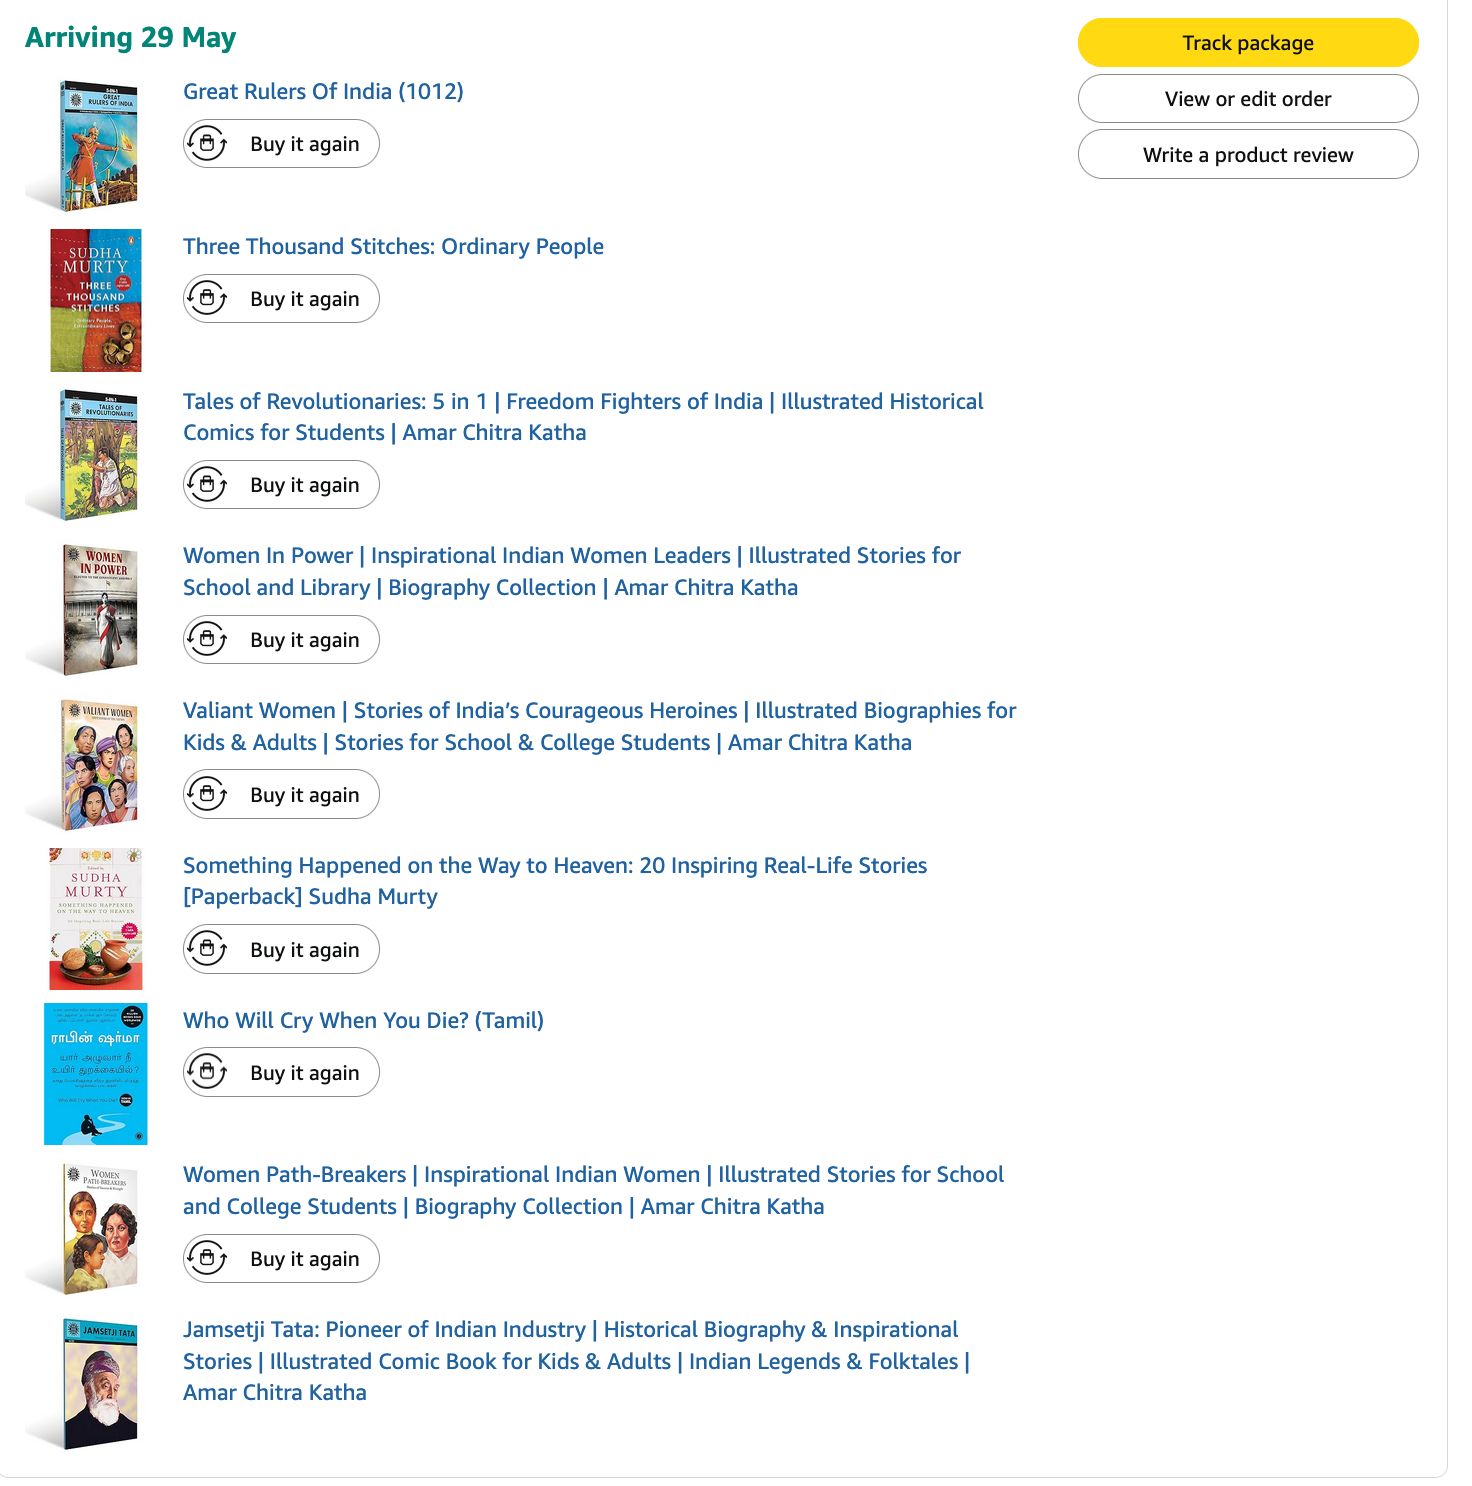Open the blue Tamil book cover thumbnail
This screenshot has height=1486, width=1472.
pos(96,1074)
